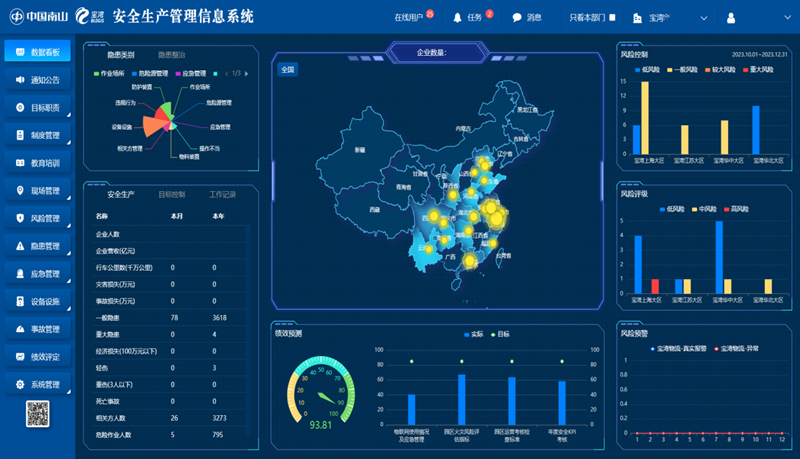The image size is (800, 459).
Task: Switch to 安全生产 tab
Action: [x=121, y=194]
